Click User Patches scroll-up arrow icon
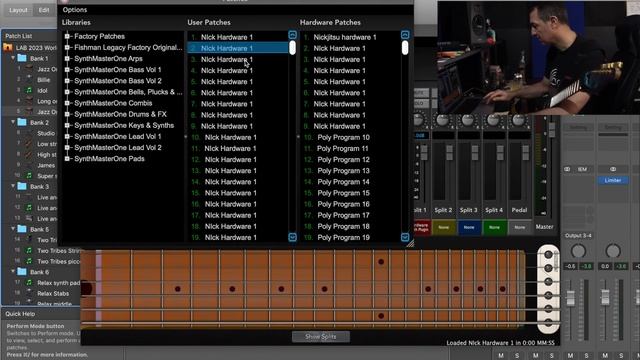This screenshot has height=360, width=640. pyautogui.click(x=292, y=35)
